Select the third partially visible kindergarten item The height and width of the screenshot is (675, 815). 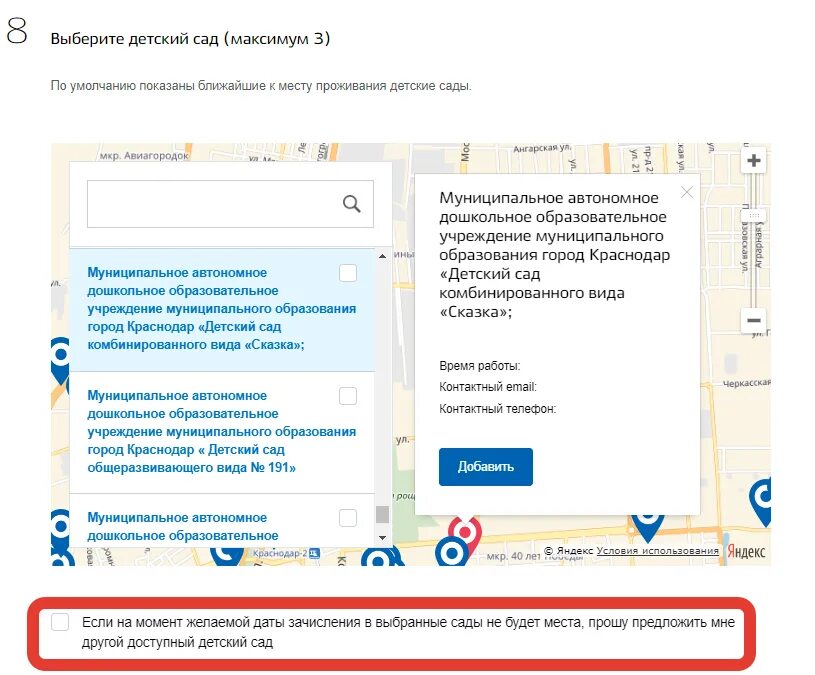(x=222, y=521)
